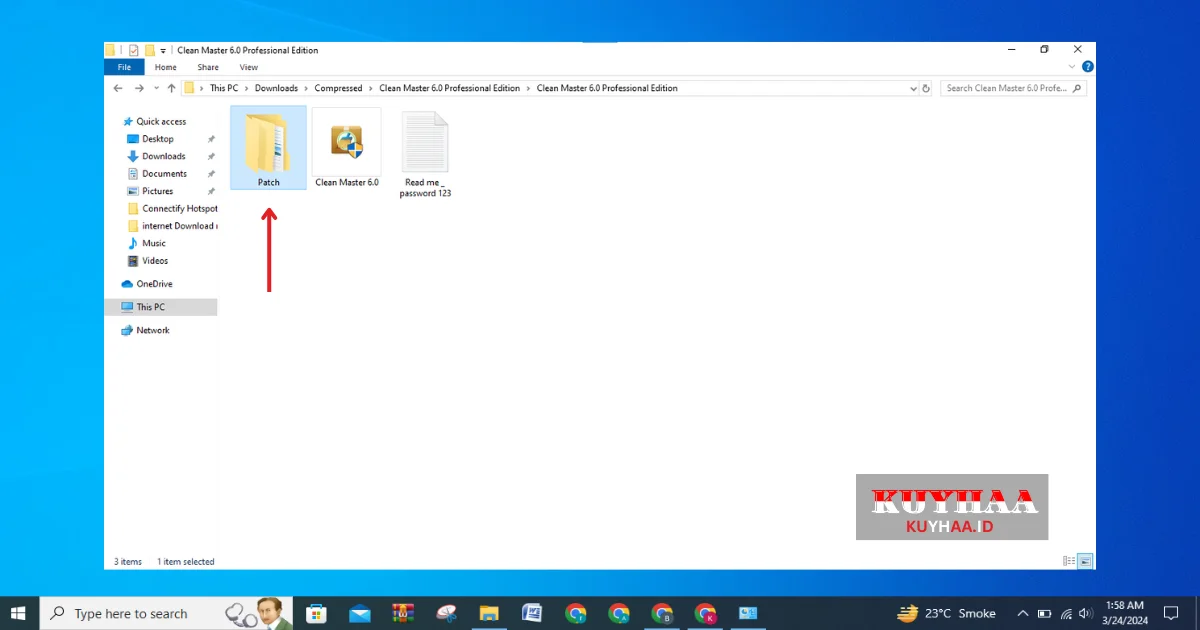Expand the chevron after Downloads breadcrumb

(x=306, y=88)
